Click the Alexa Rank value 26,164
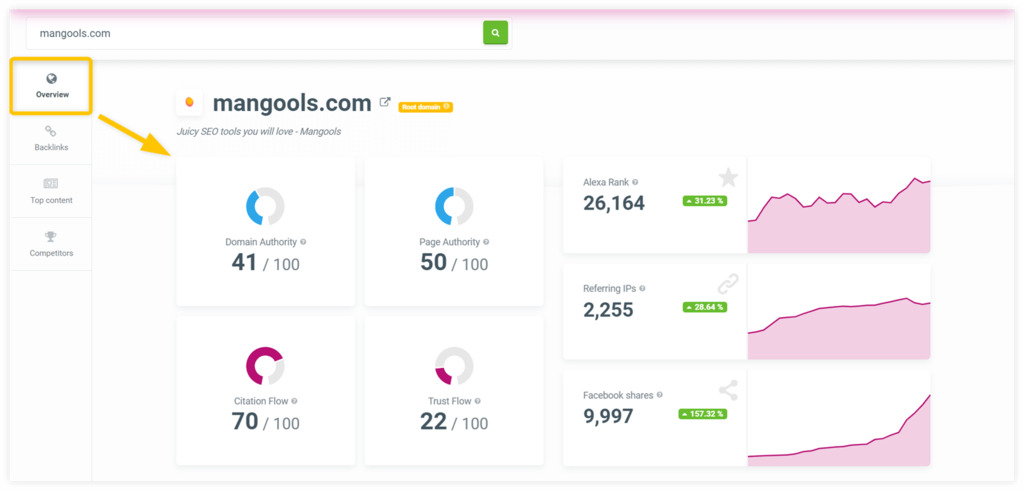Viewport: 1024px width, 491px height. (614, 204)
